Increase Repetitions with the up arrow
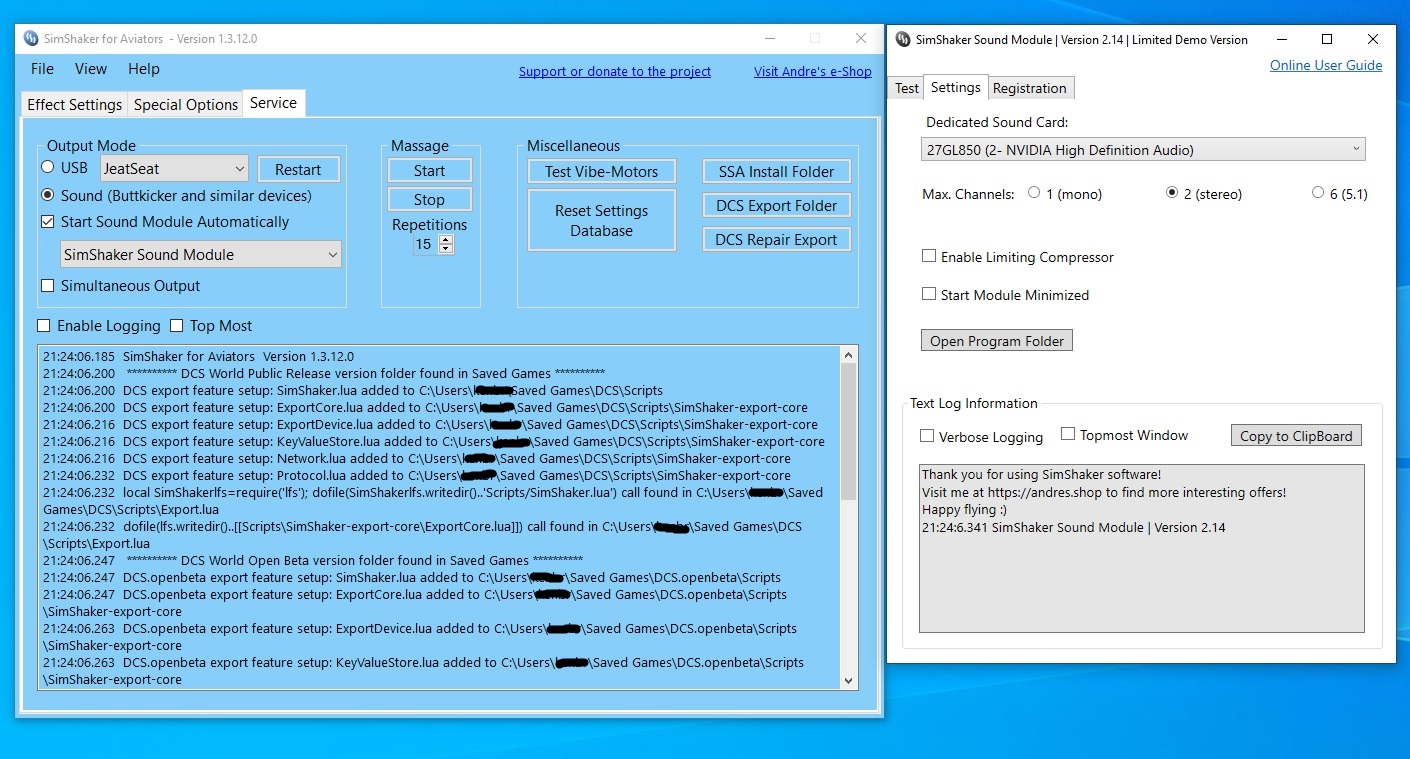1410x759 pixels. (446, 240)
